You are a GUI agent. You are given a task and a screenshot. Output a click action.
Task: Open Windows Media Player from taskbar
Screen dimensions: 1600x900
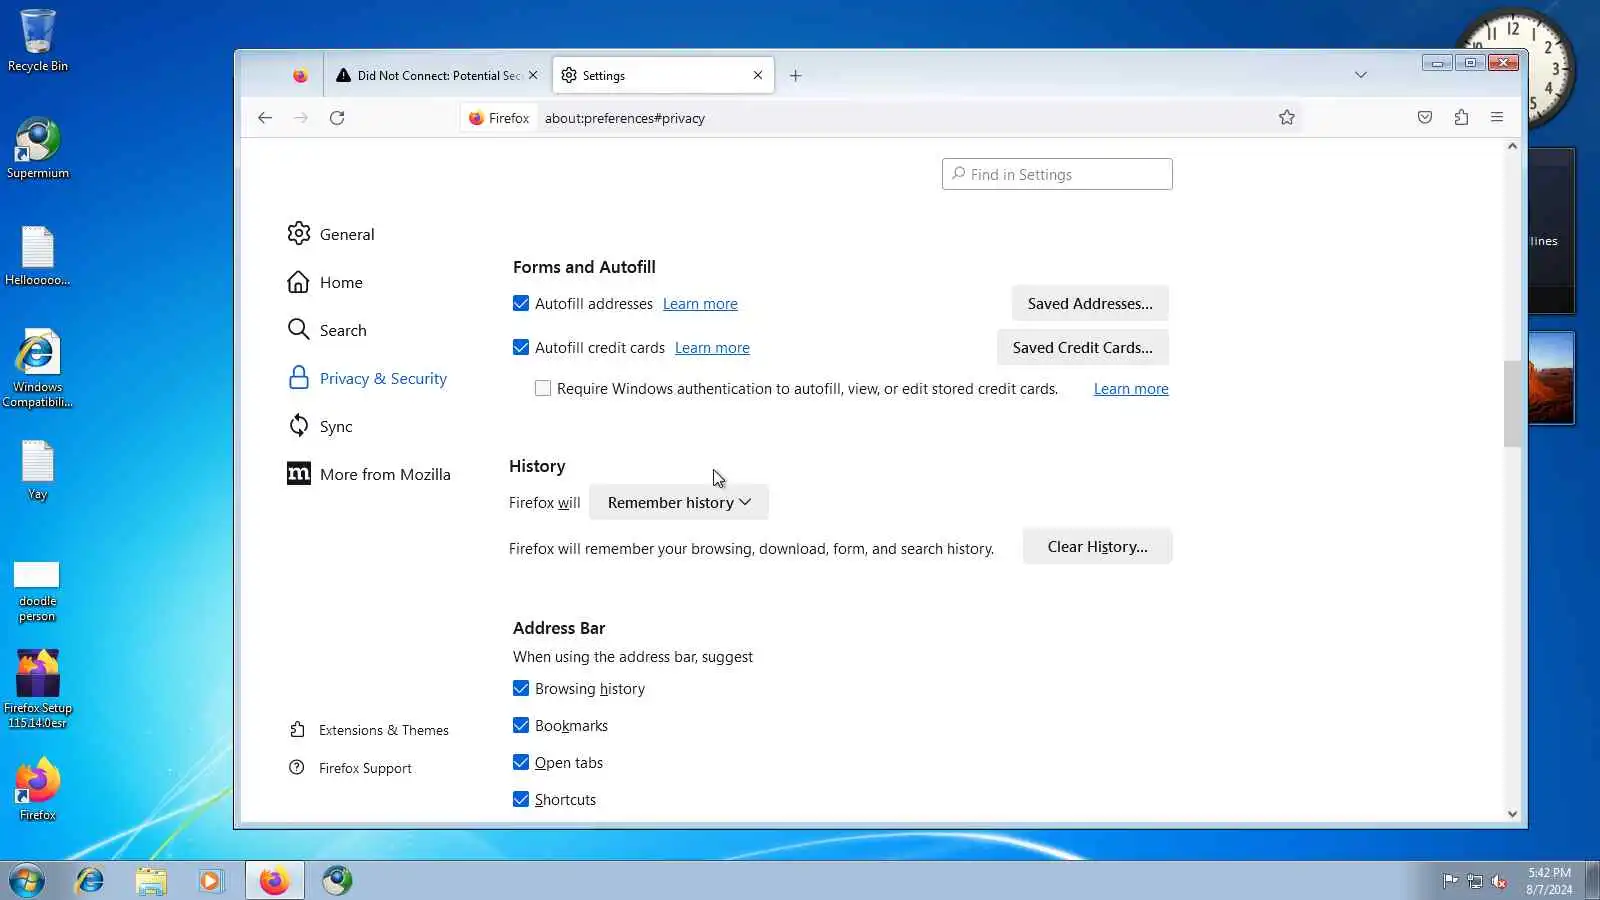(210, 880)
